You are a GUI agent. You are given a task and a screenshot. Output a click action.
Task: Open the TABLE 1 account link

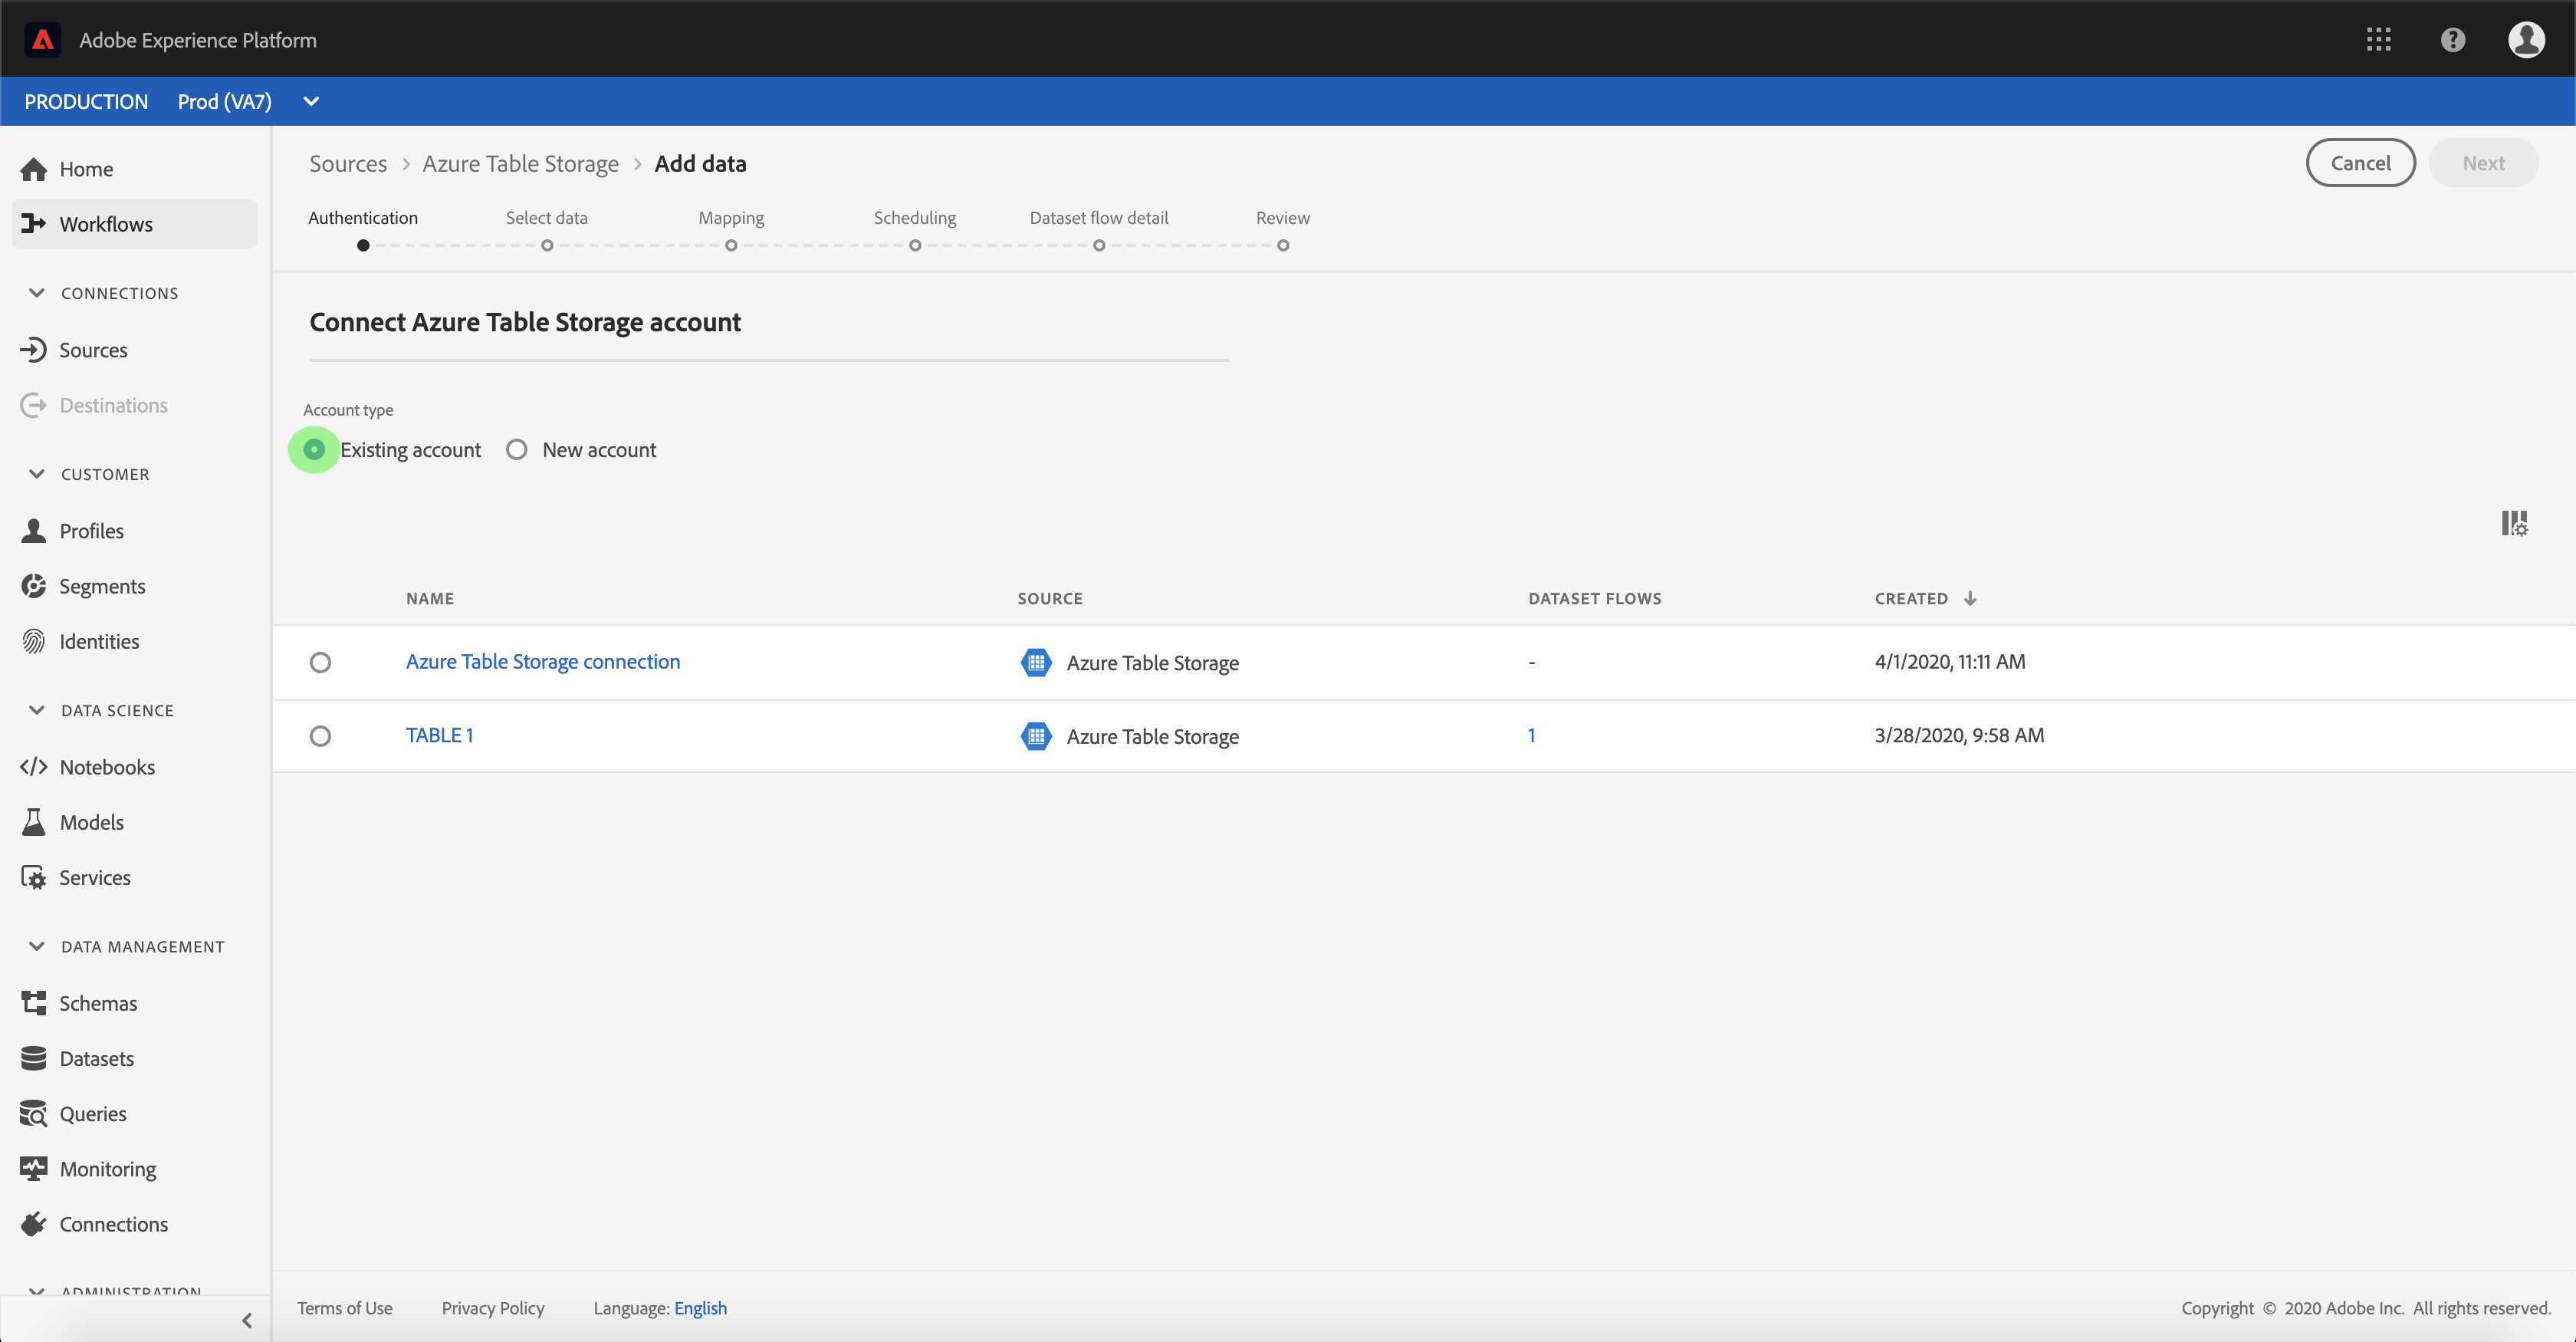(439, 736)
